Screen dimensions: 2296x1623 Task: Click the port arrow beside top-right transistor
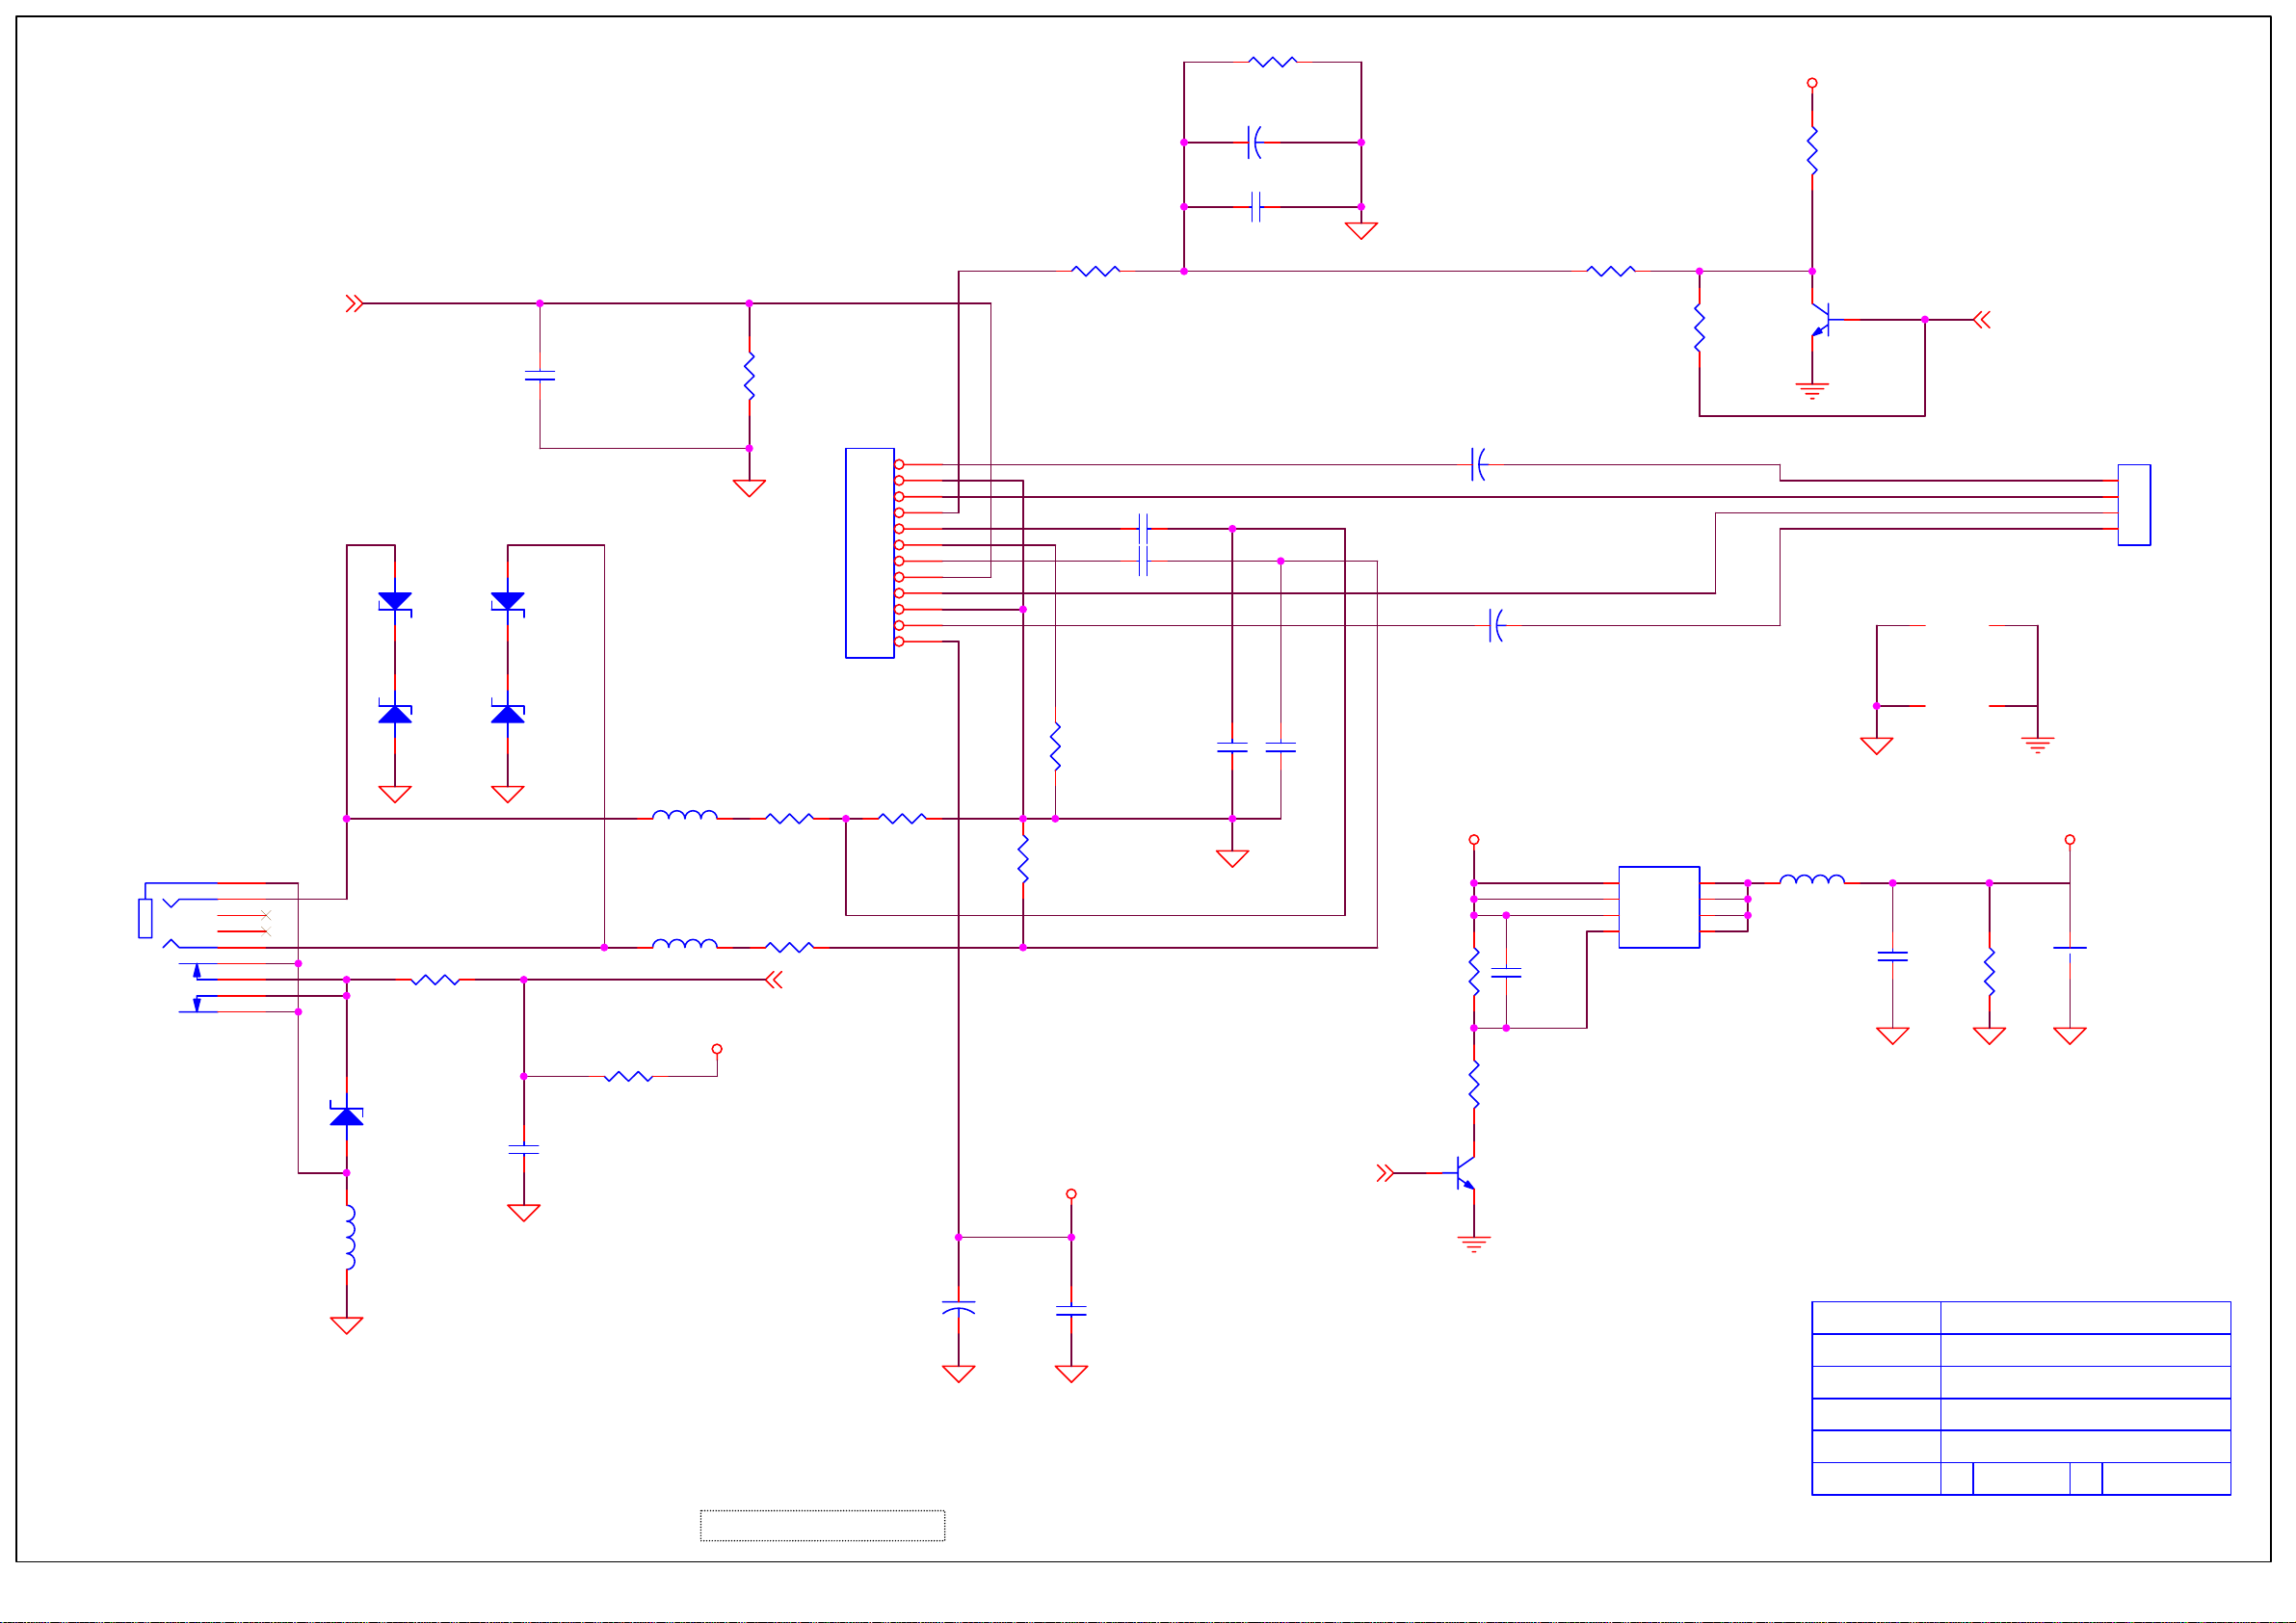pyautogui.click(x=1982, y=320)
